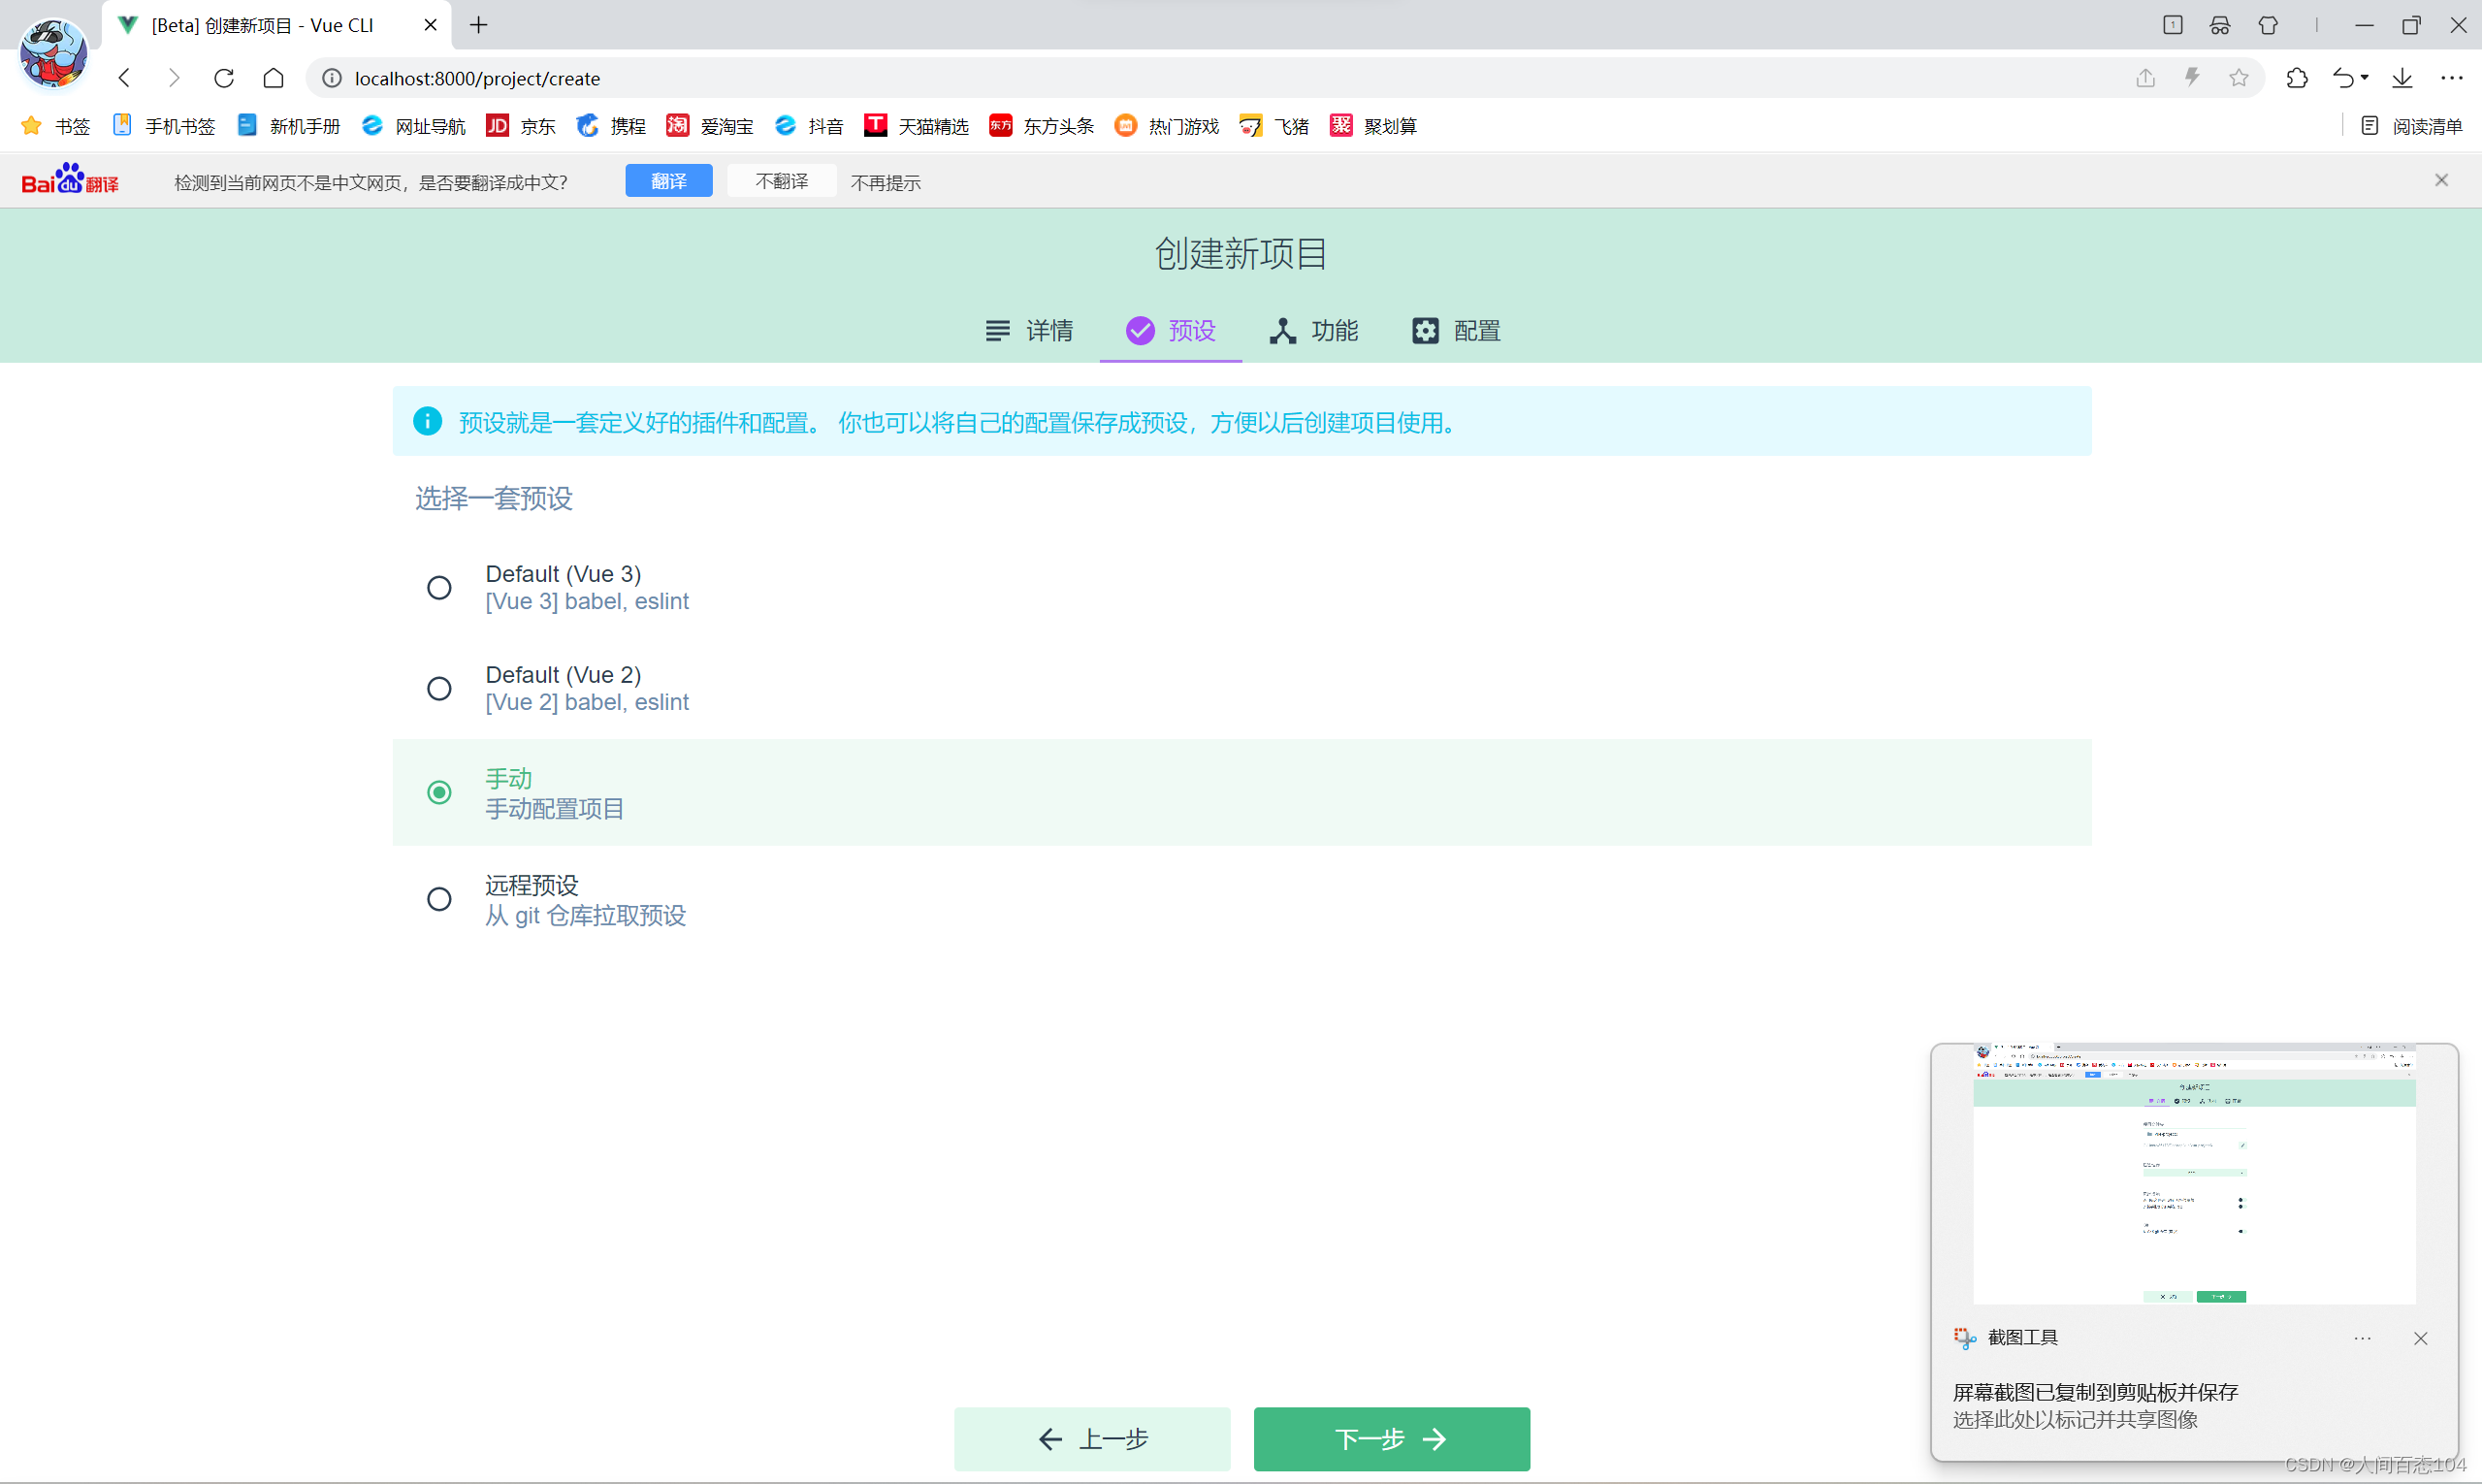Click the browser profile avatar
2482x1484 pixels.
[53, 52]
